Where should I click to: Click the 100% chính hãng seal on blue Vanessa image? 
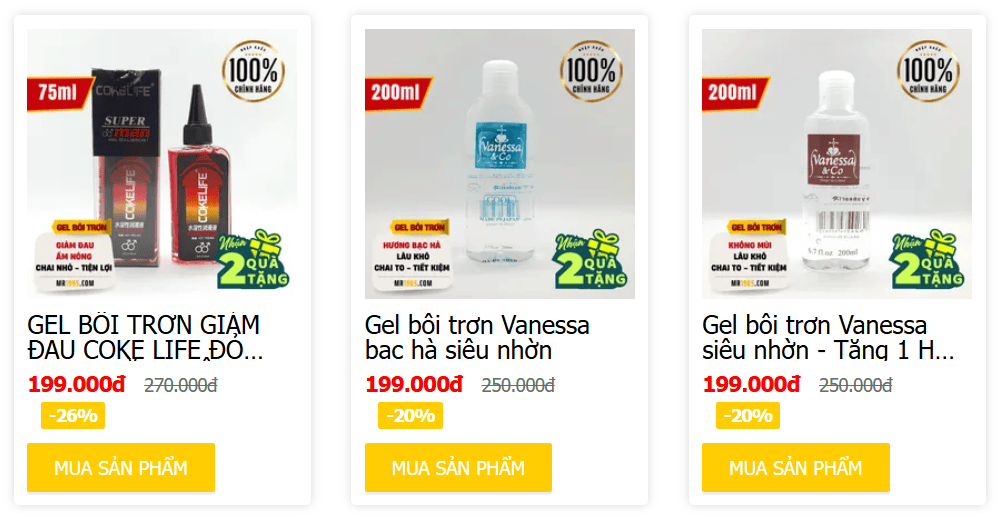click(591, 71)
